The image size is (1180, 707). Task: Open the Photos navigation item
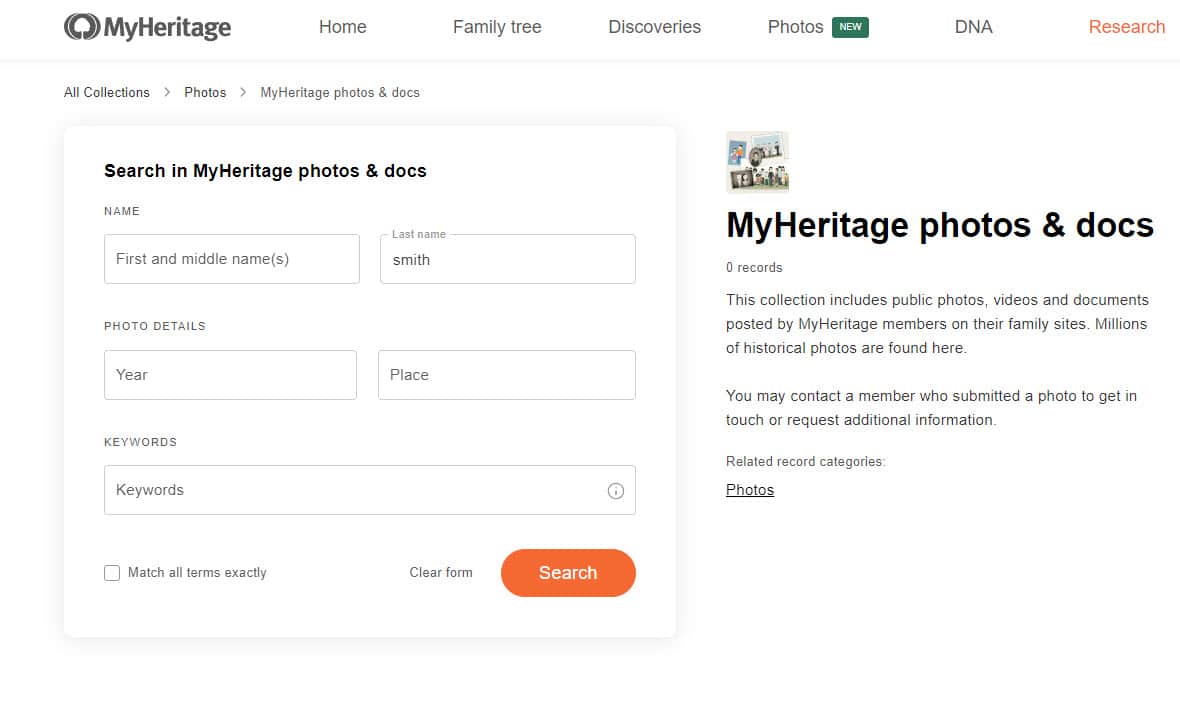[x=795, y=27]
